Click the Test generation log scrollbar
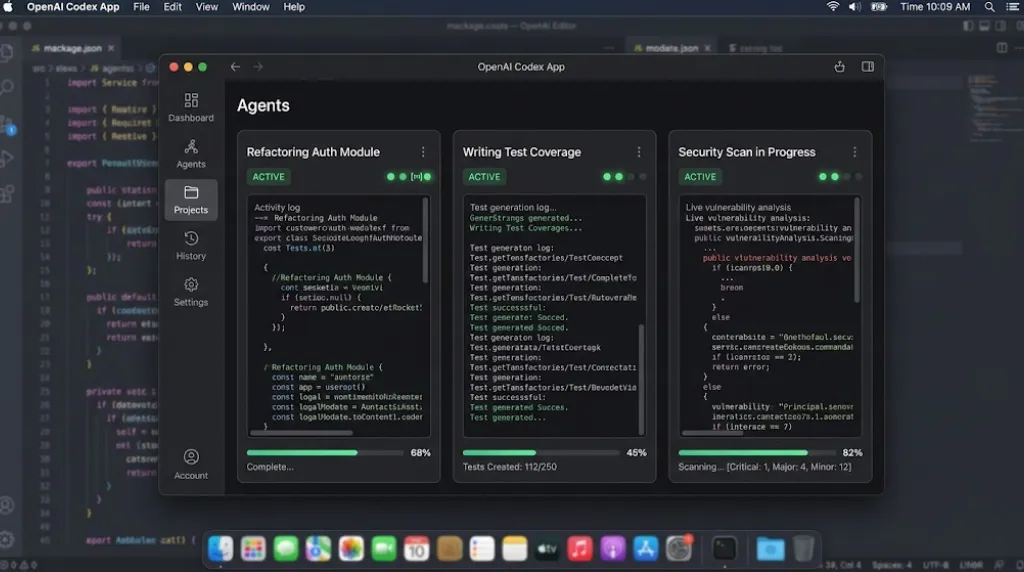 coord(641,379)
